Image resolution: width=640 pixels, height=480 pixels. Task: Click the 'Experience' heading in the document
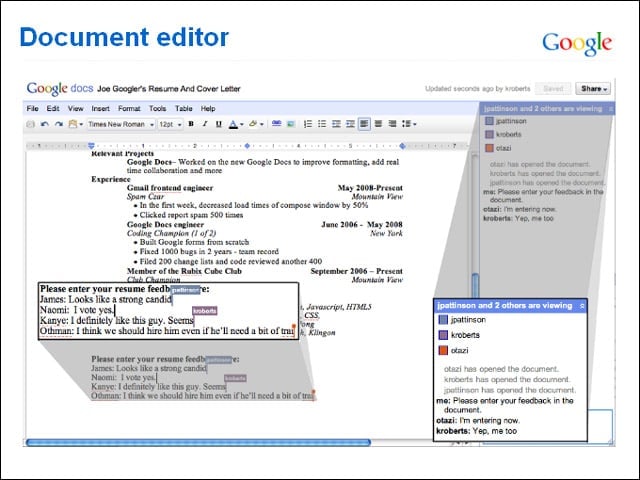111,179
